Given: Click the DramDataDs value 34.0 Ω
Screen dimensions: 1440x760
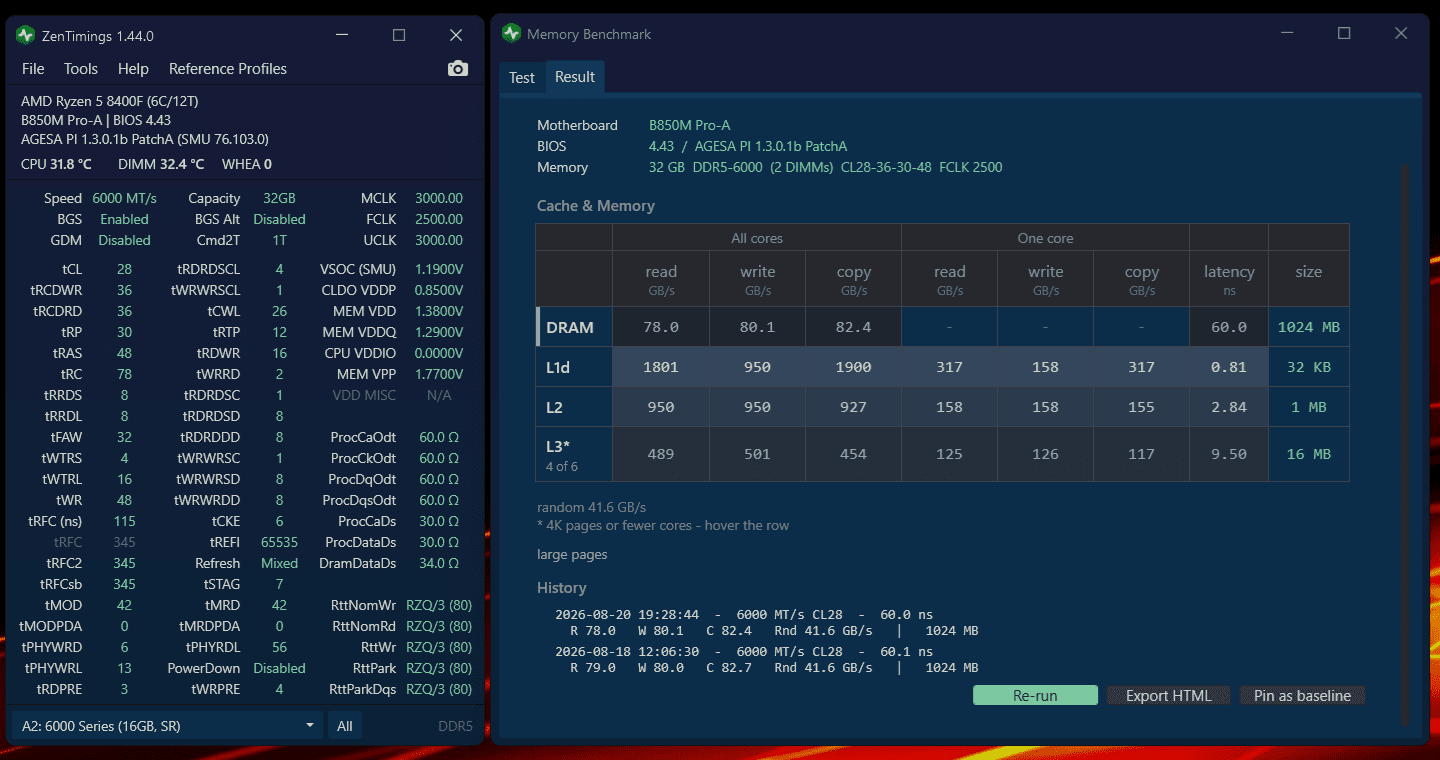Looking at the screenshot, I should point(439,563).
